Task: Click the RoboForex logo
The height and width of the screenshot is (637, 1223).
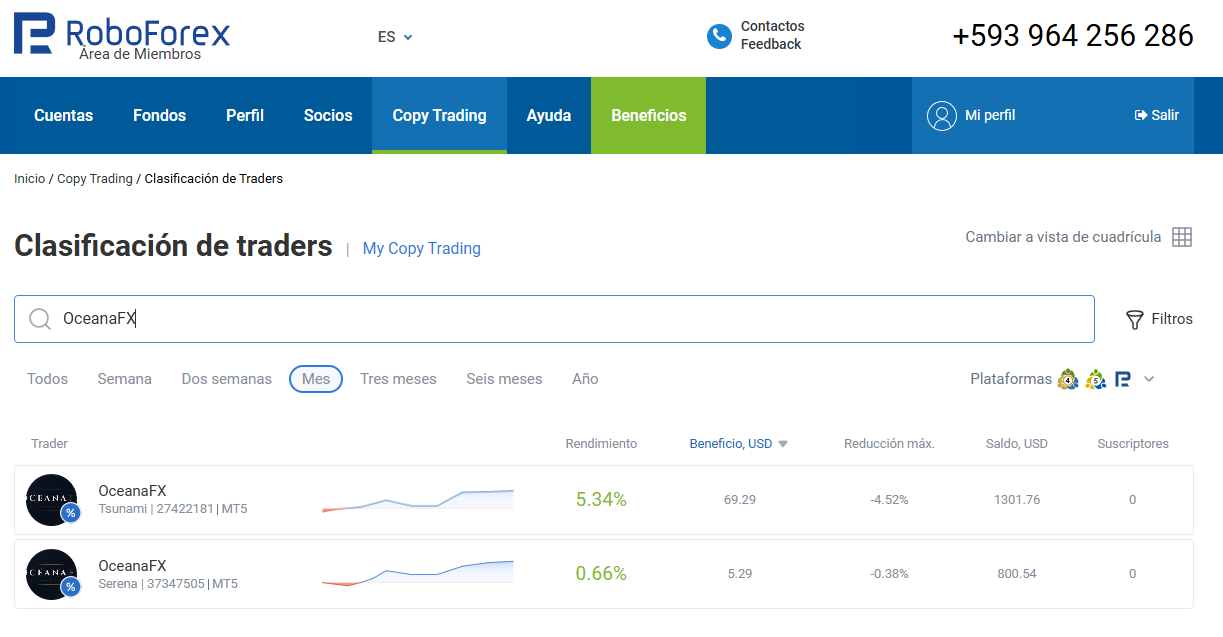Action: tap(122, 36)
